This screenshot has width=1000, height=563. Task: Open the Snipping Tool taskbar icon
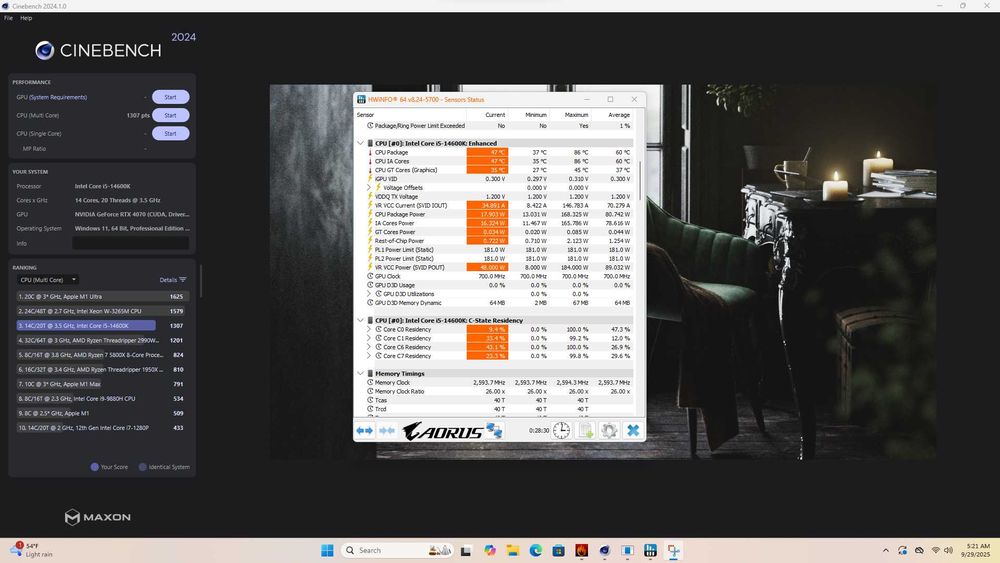click(673, 550)
